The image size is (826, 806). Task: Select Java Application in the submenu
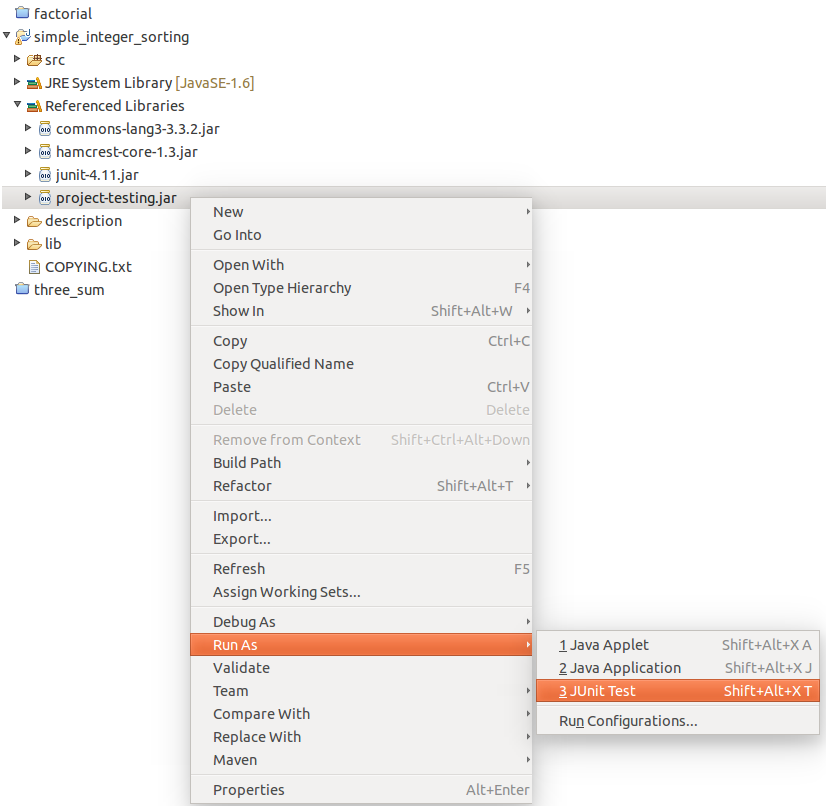[x=619, y=668]
